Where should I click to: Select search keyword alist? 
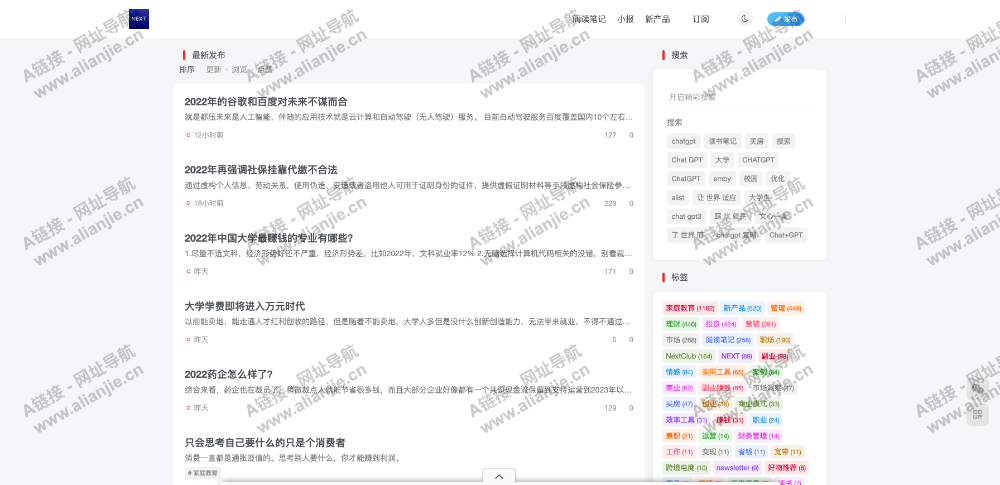678,198
